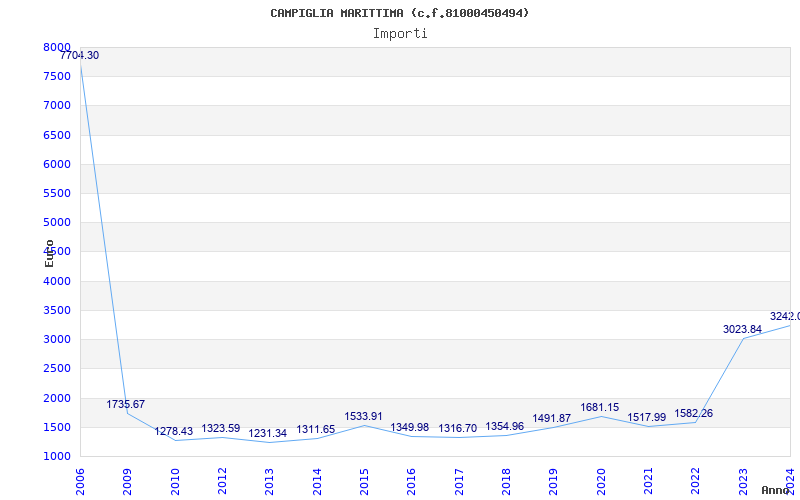Select the 1491.87 data label
Screen dimensions: 800x500
tap(552, 419)
